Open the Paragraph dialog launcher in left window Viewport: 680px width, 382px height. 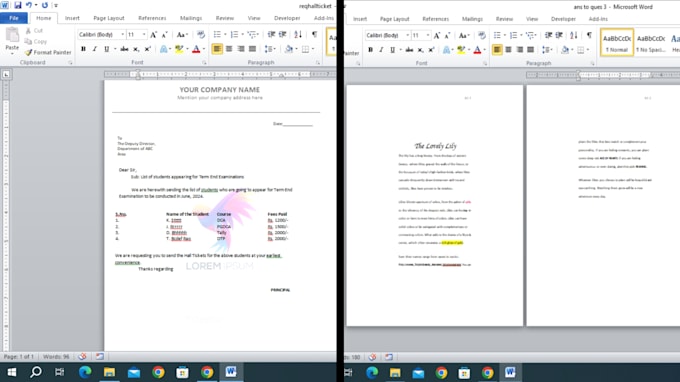[x=318, y=63]
